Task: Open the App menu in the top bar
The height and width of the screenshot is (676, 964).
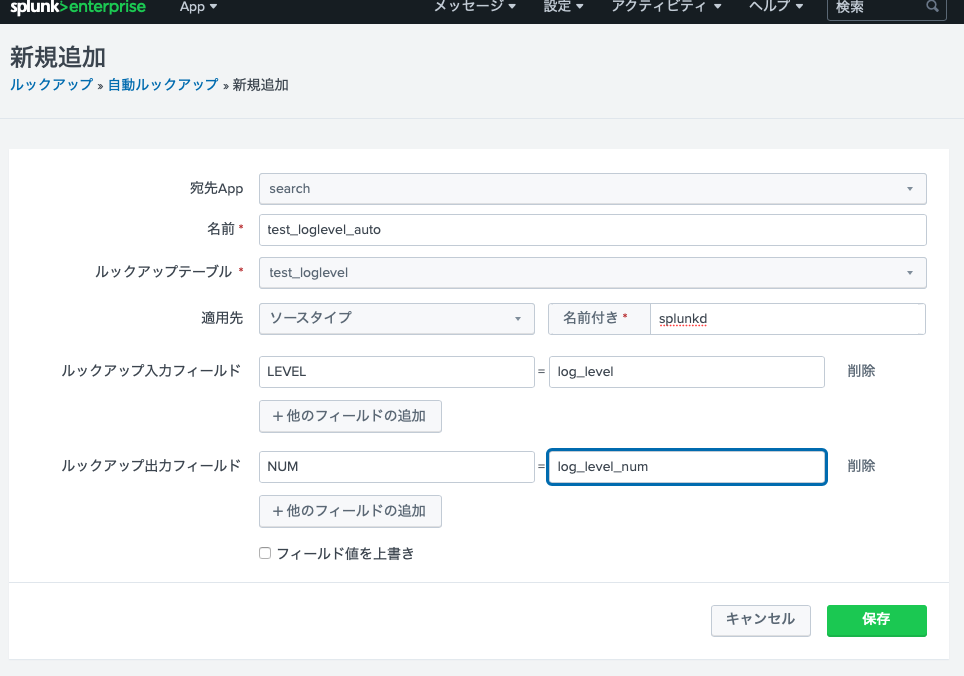Action: pyautogui.click(x=197, y=8)
